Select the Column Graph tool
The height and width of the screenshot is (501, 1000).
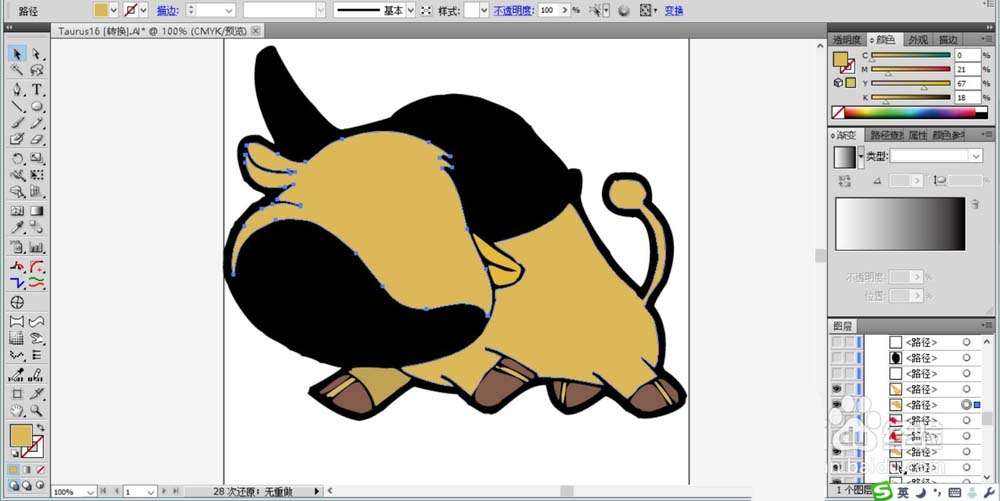point(36,247)
